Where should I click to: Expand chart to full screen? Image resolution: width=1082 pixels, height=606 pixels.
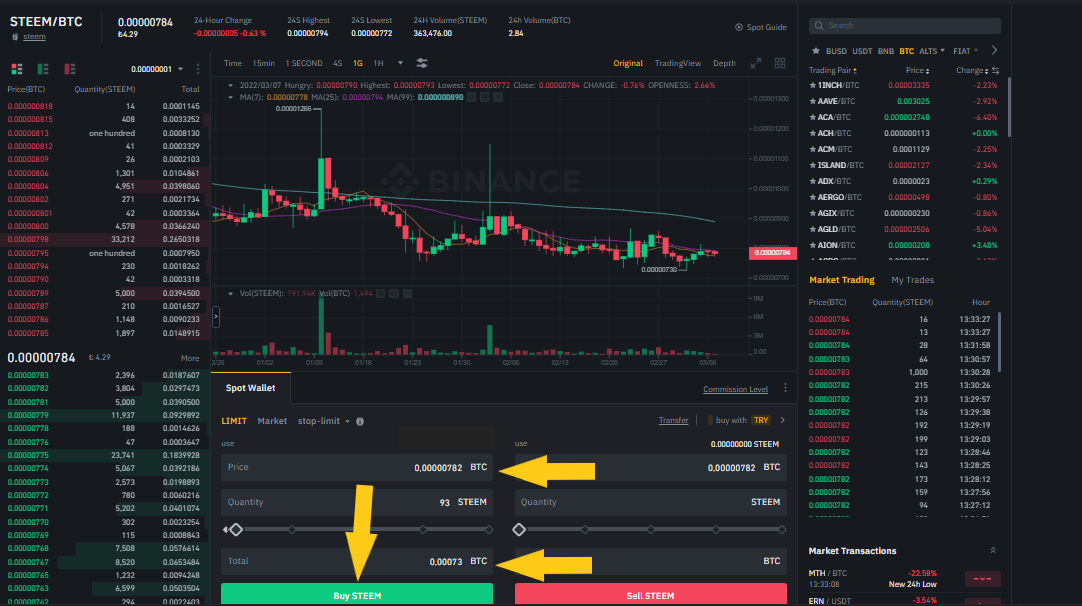[756, 63]
